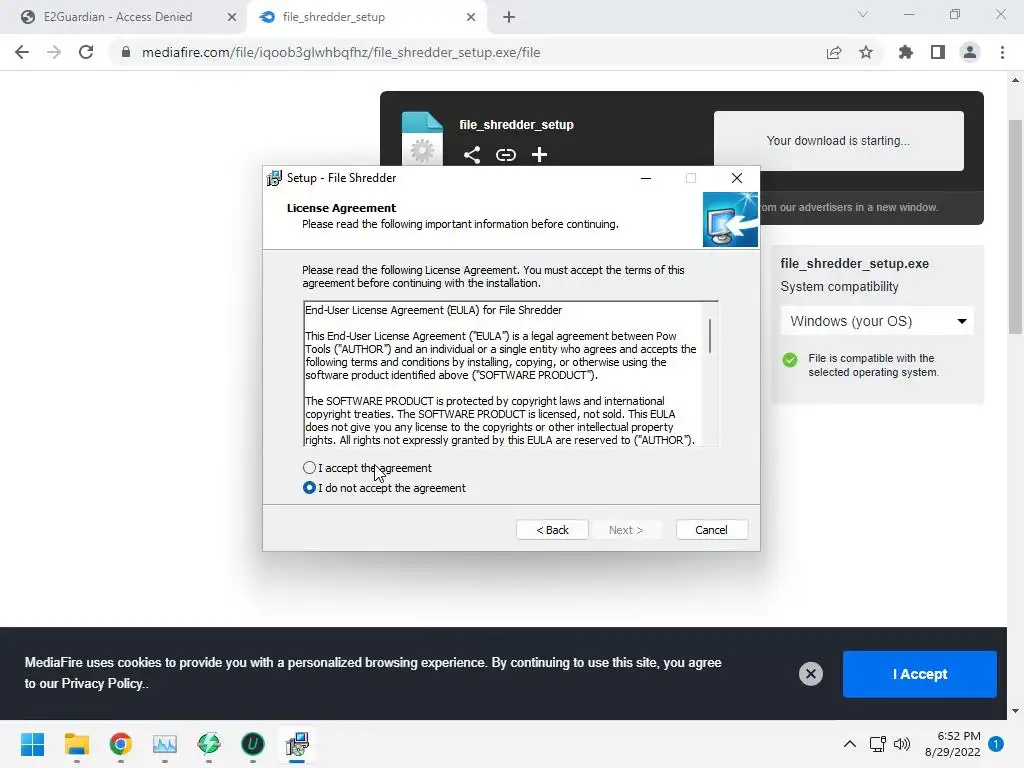Viewport: 1024px width, 768px height.
Task: Open the U-icon taskbar application
Action: click(253, 744)
